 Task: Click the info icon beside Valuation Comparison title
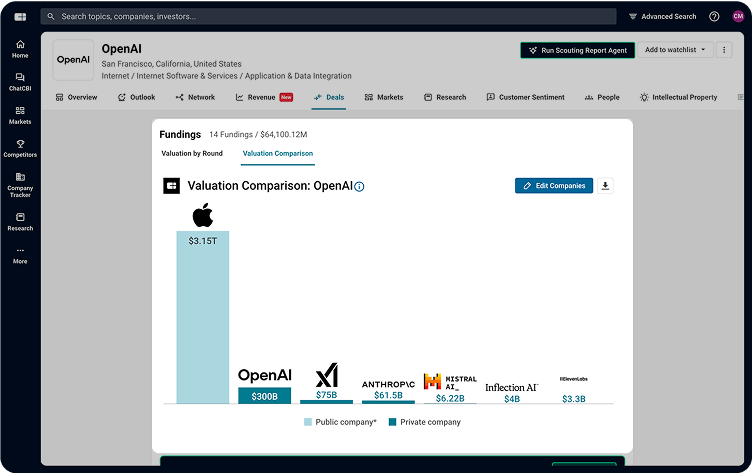tap(360, 187)
